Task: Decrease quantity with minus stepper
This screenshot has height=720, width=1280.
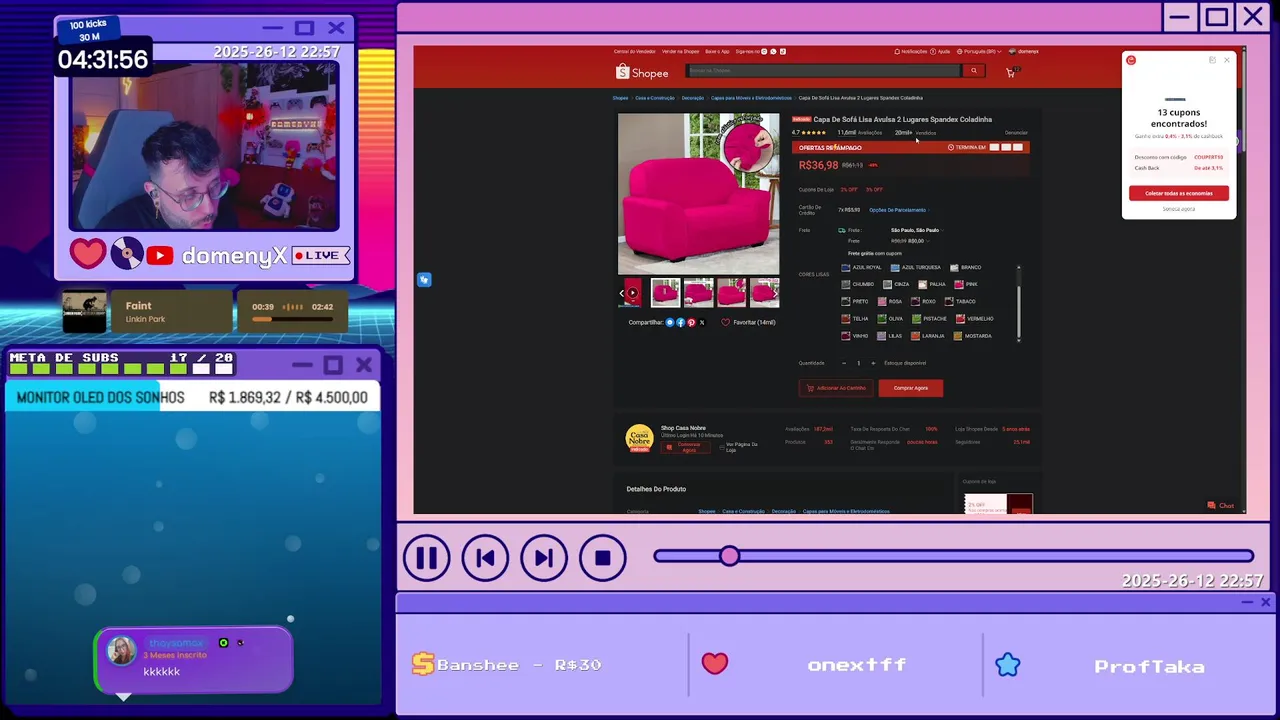Action: (843, 363)
